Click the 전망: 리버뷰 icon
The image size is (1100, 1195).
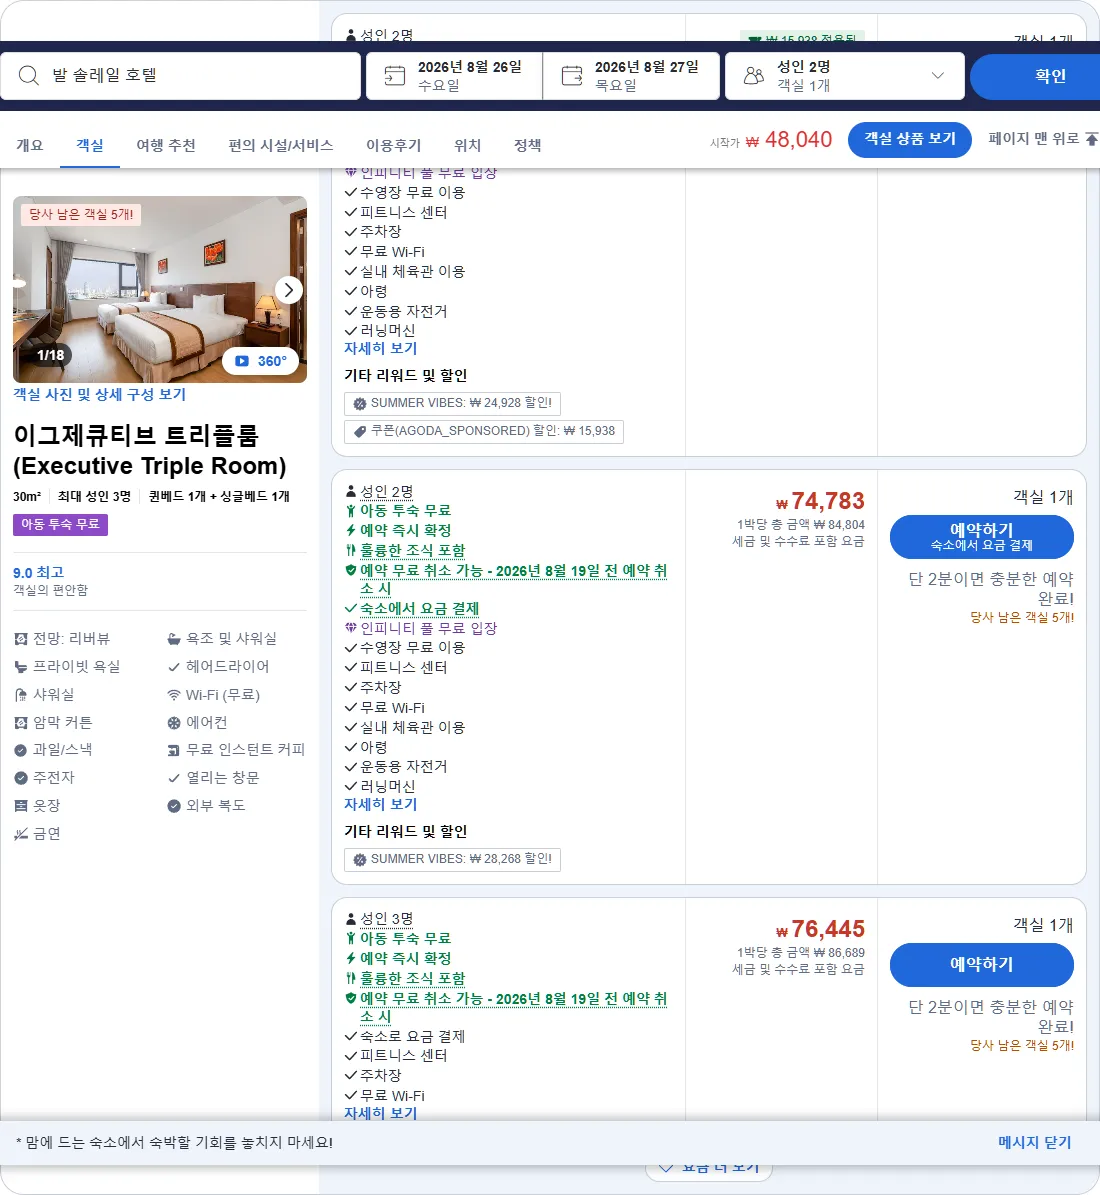pyautogui.click(x=21, y=639)
